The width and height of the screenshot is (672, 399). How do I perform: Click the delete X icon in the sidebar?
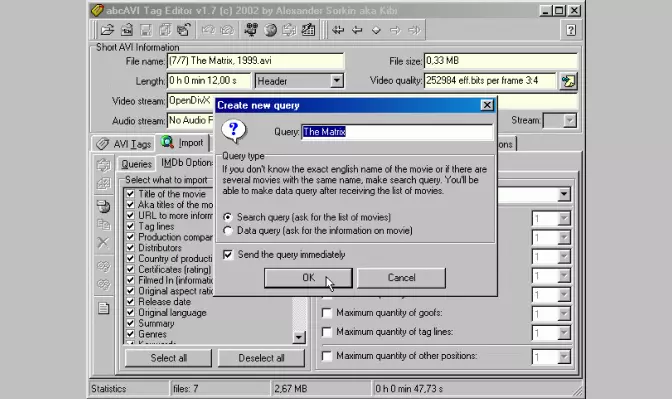[103, 243]
